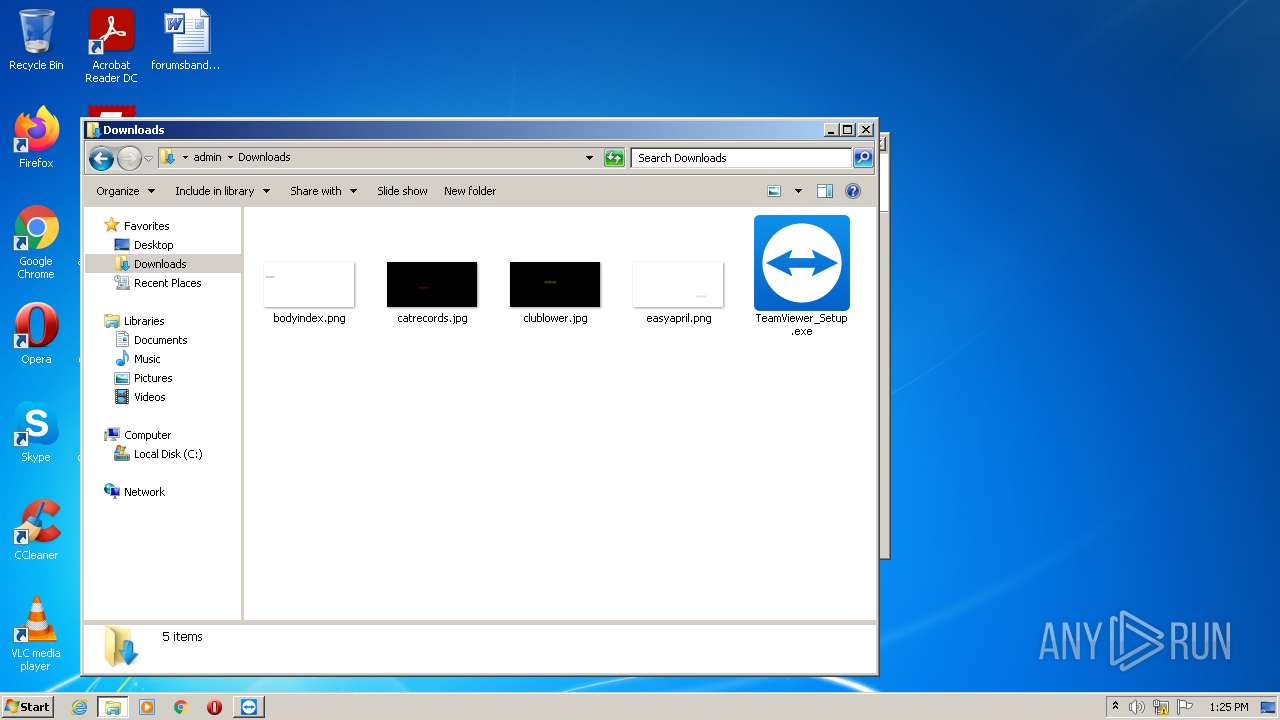Click the search magnifier button
Image resolution: width=1280 pixels, height=720 pixels.
tap(863, 158)
